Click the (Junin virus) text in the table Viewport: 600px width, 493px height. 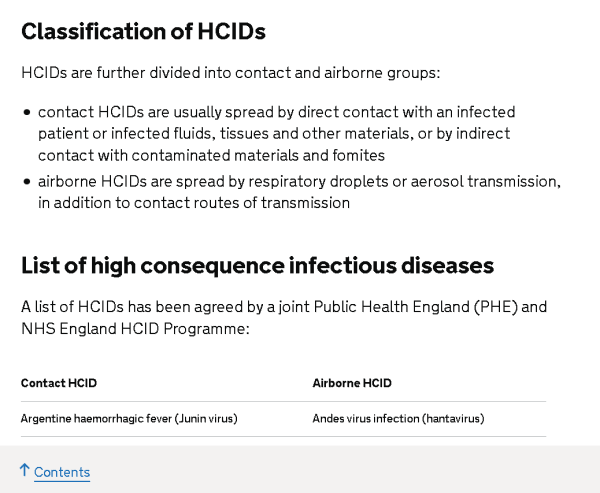tap(206, 419)
